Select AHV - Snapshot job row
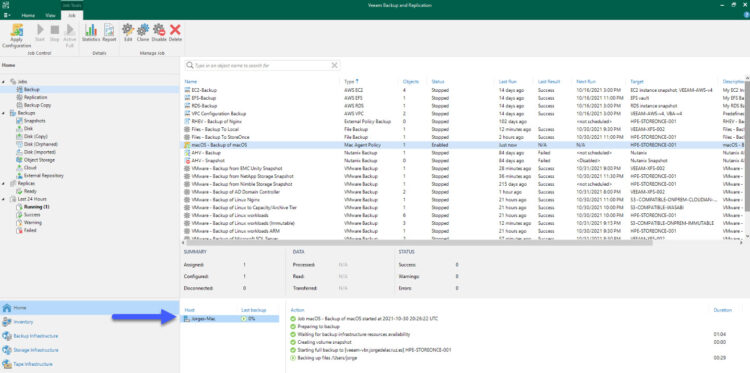The width and height of the screenshot is (750, 373). click(x=462, y=160)
